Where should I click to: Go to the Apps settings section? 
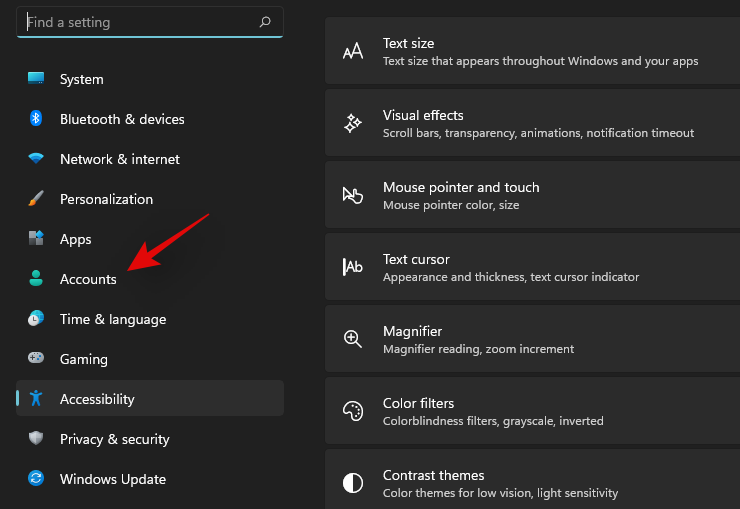75,239
